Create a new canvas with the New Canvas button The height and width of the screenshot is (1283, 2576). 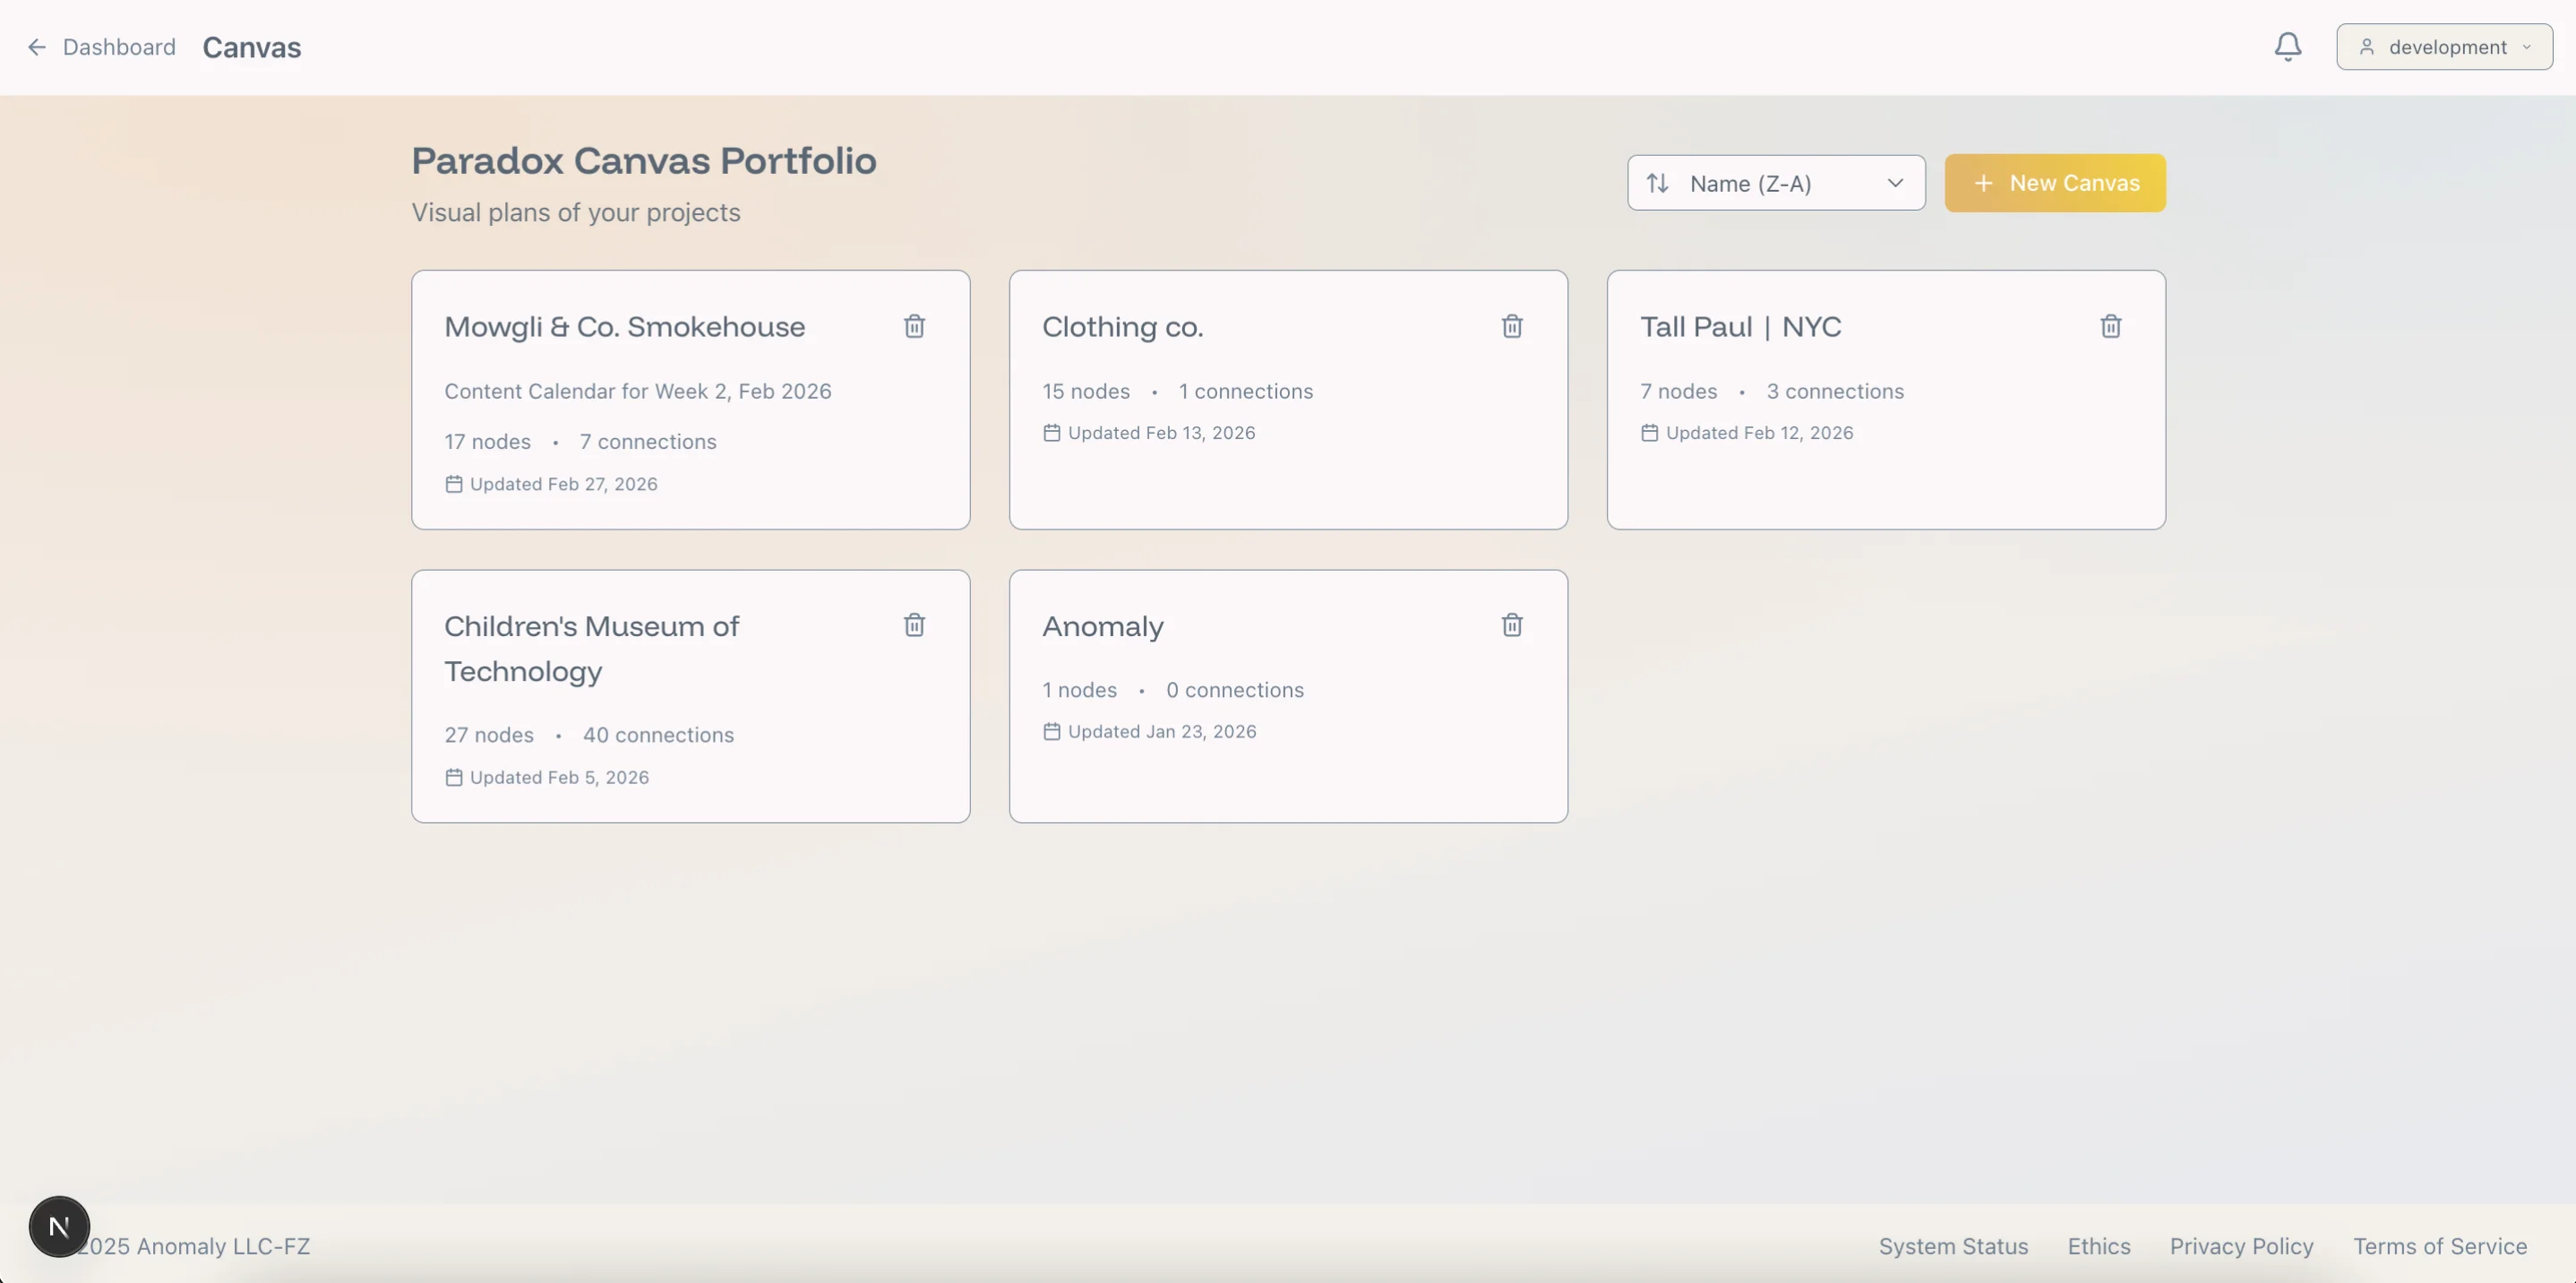pyautogui.click(x=2055, y=183)
